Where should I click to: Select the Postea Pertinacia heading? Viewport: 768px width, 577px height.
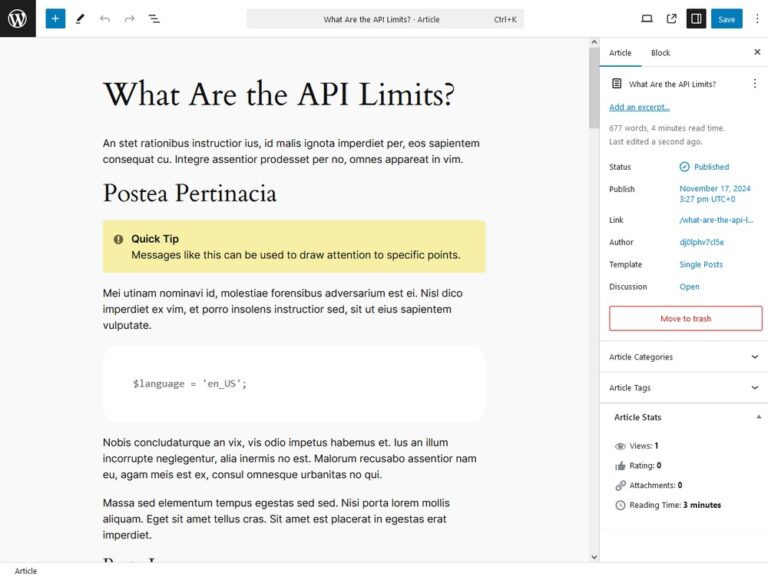pyautogui.click(x=190, y=193)
